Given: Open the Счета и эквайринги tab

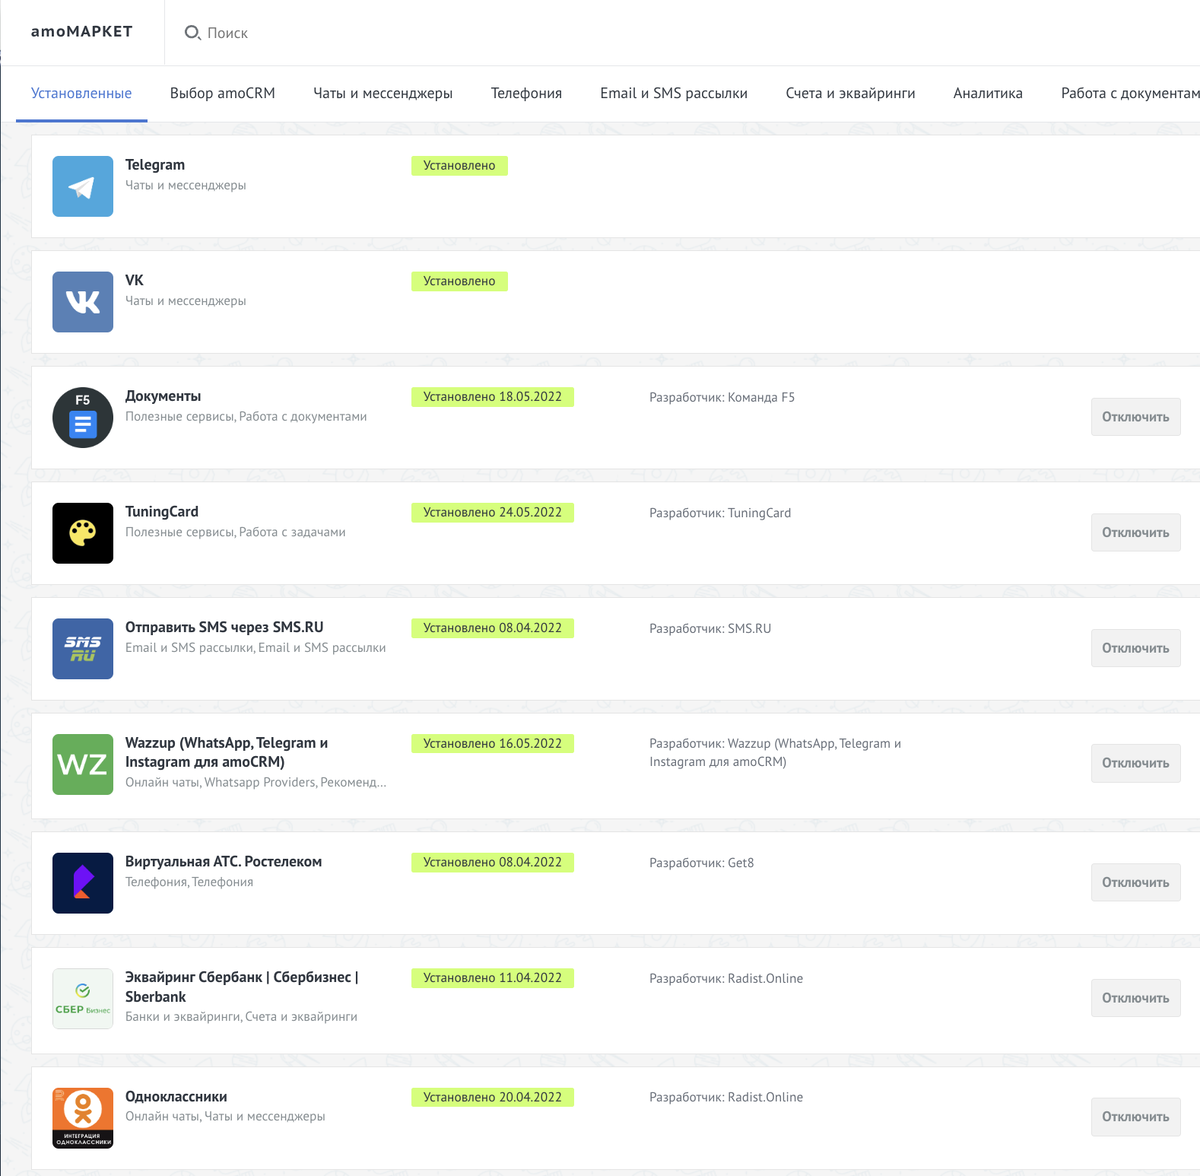Looking at the screenshot, I should (x=850, y=93).
